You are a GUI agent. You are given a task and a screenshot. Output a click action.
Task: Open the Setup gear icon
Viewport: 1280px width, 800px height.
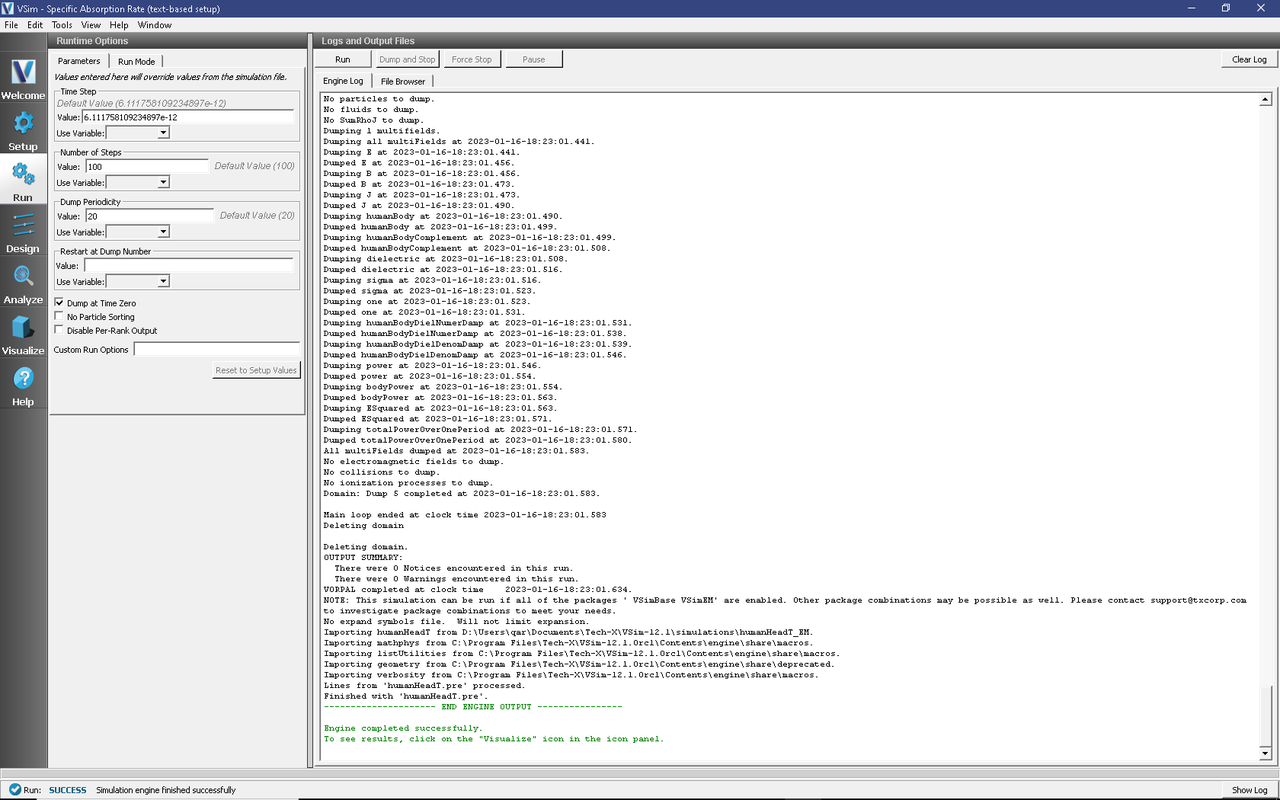23,124
